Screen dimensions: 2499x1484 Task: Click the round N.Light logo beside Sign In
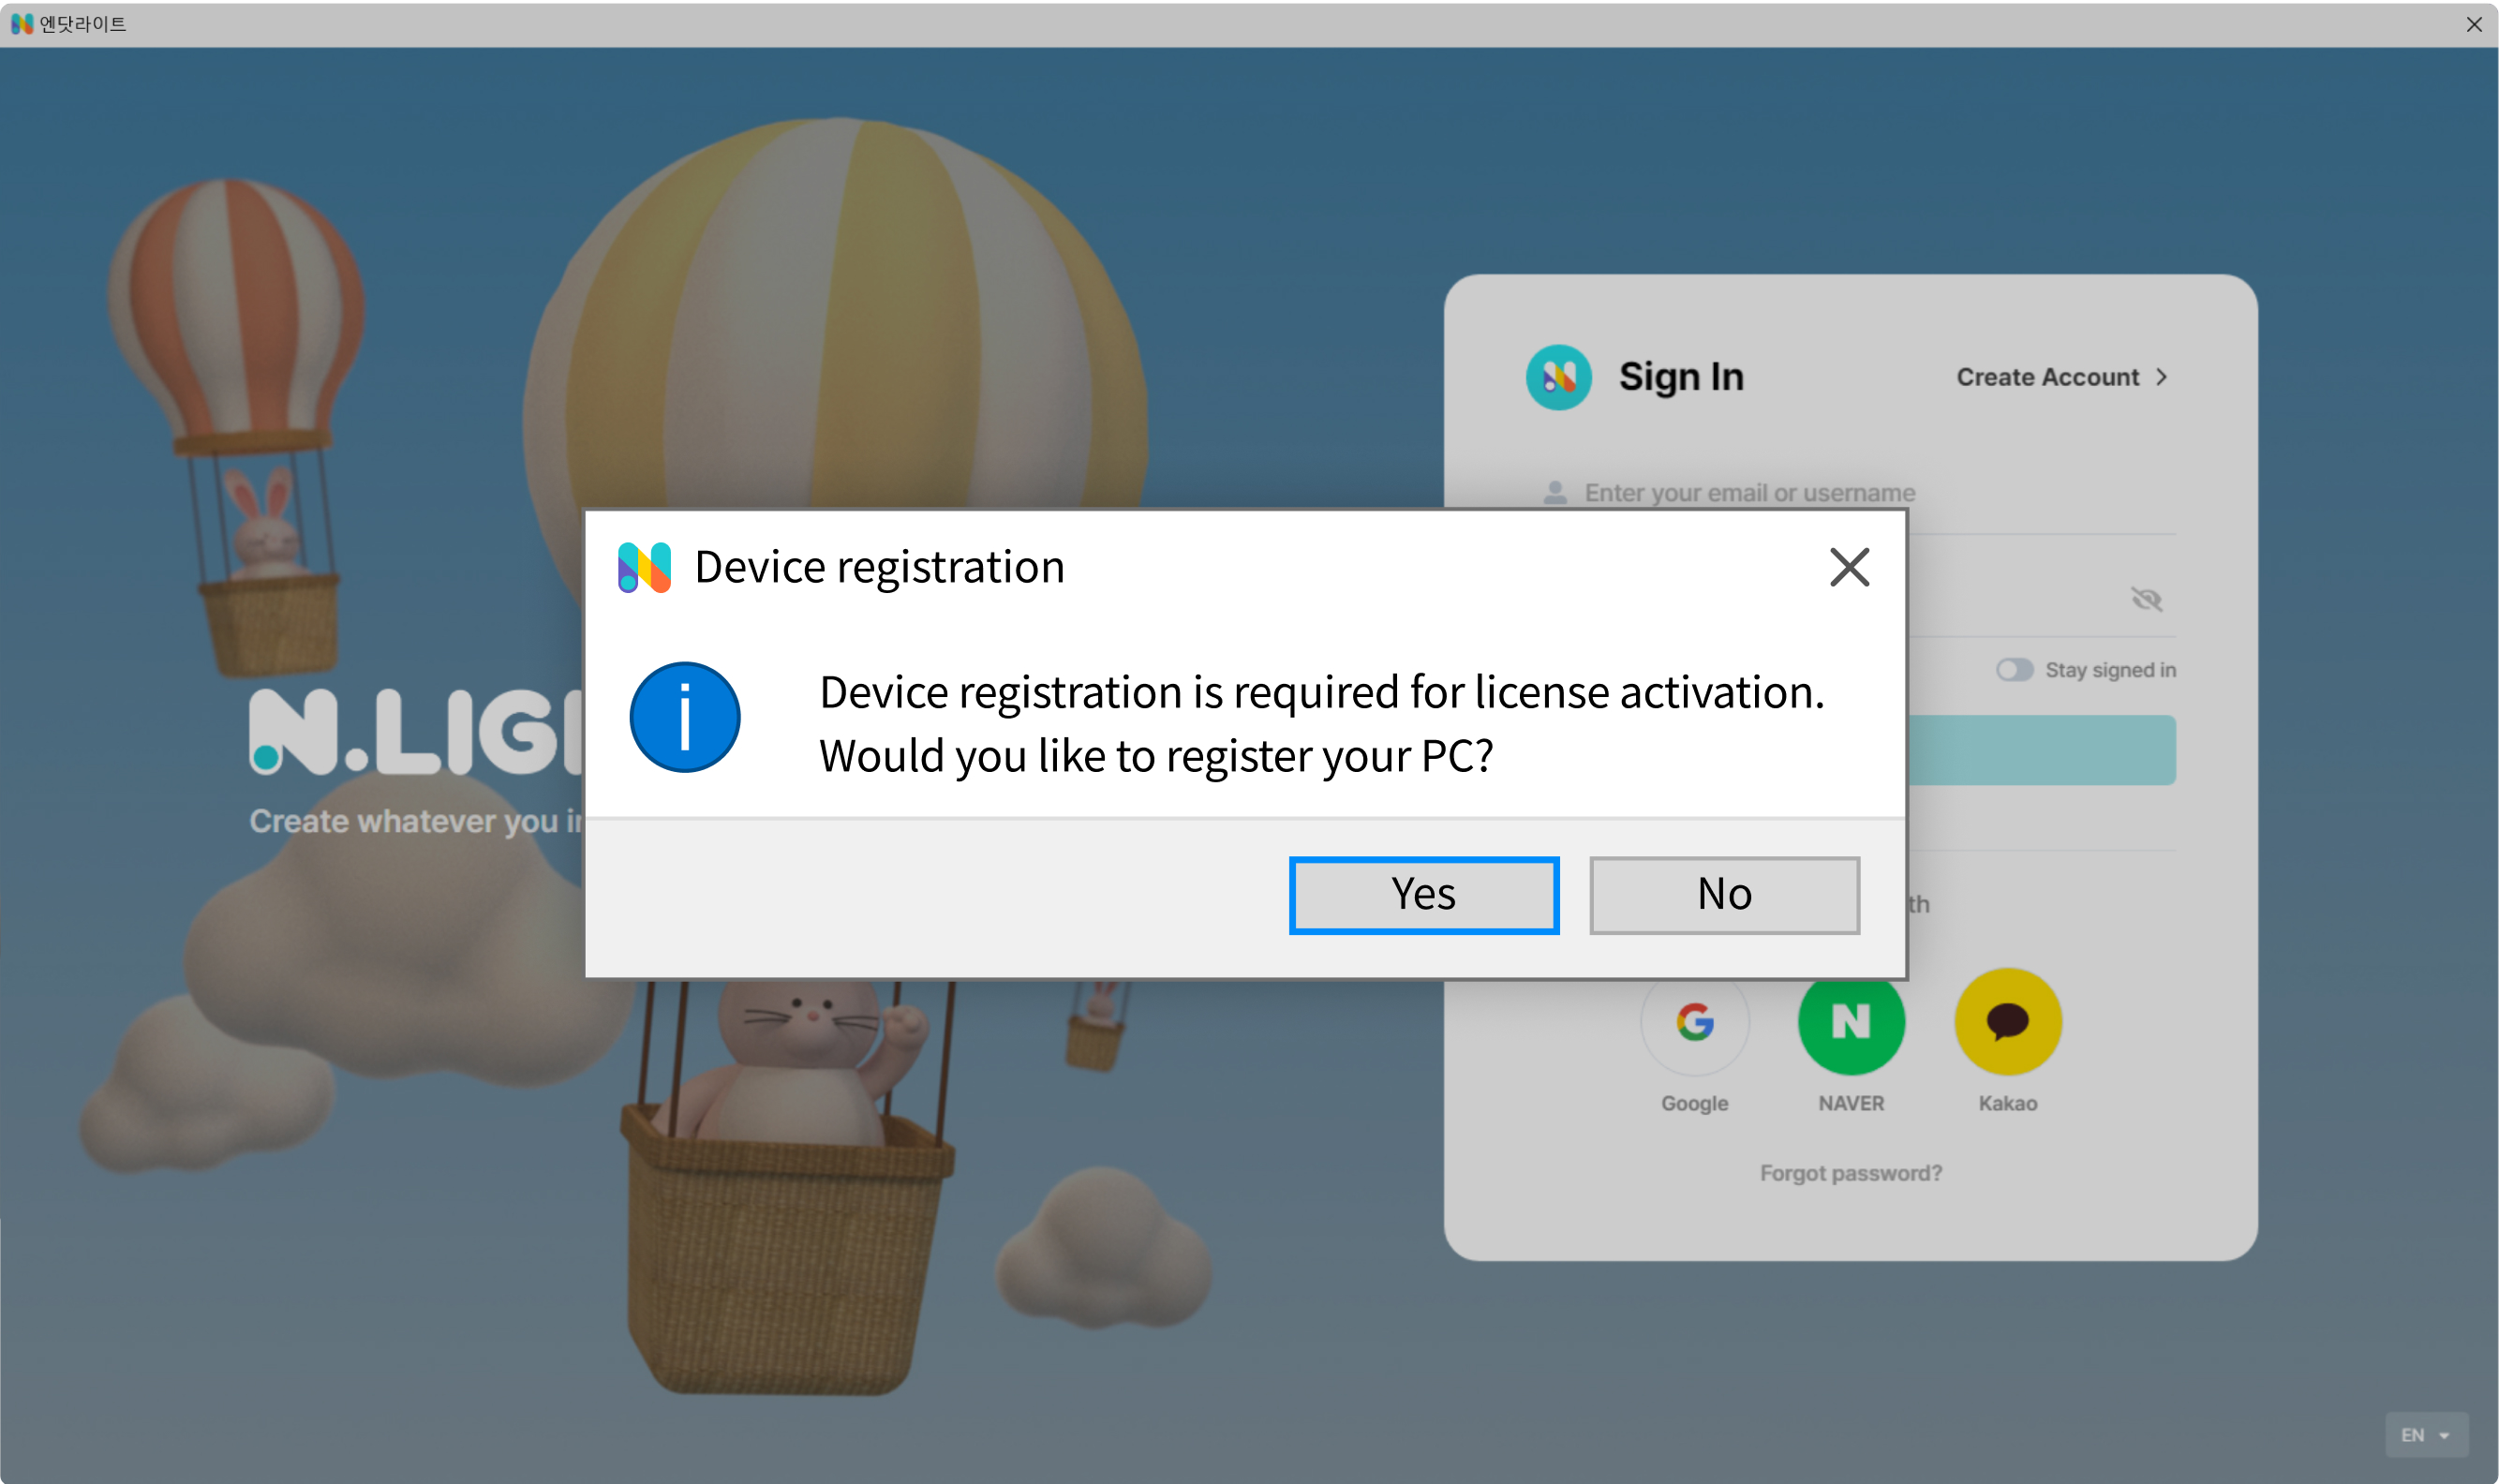(x=1558, y=377)
